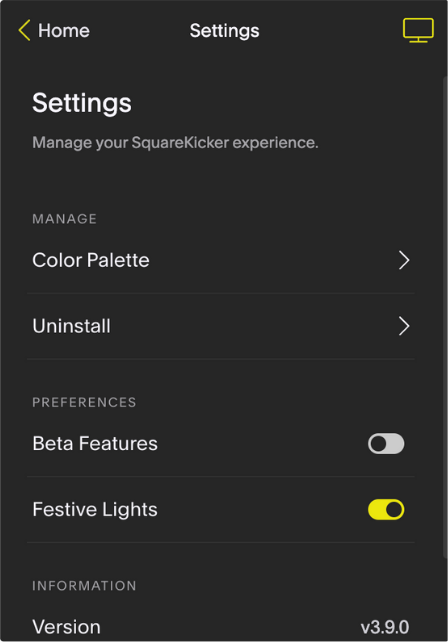Open the Color Palette settings row

(x=221, y=260)
